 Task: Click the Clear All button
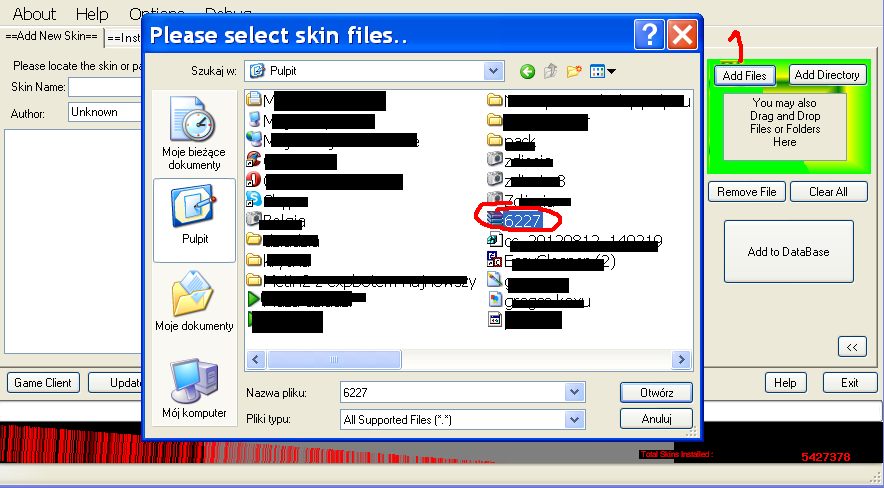(828, 192)
